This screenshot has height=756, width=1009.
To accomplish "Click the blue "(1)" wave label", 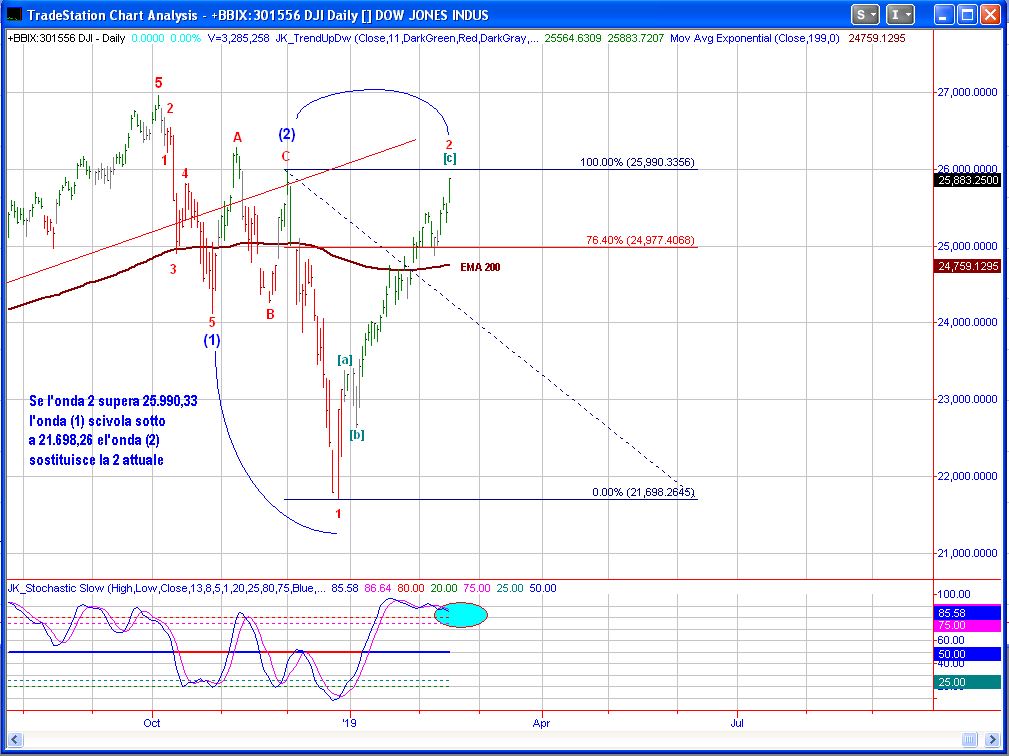I will click(212, 340).
